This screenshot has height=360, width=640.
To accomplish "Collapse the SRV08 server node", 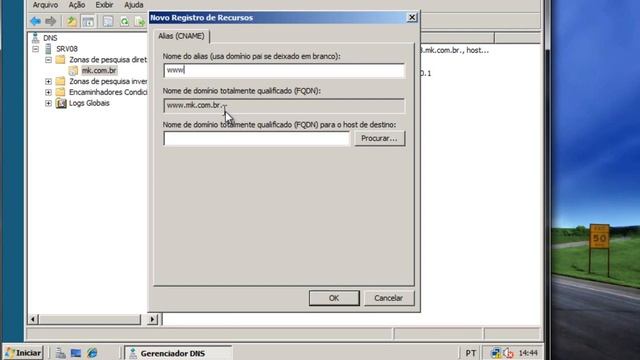I will 36,49.
